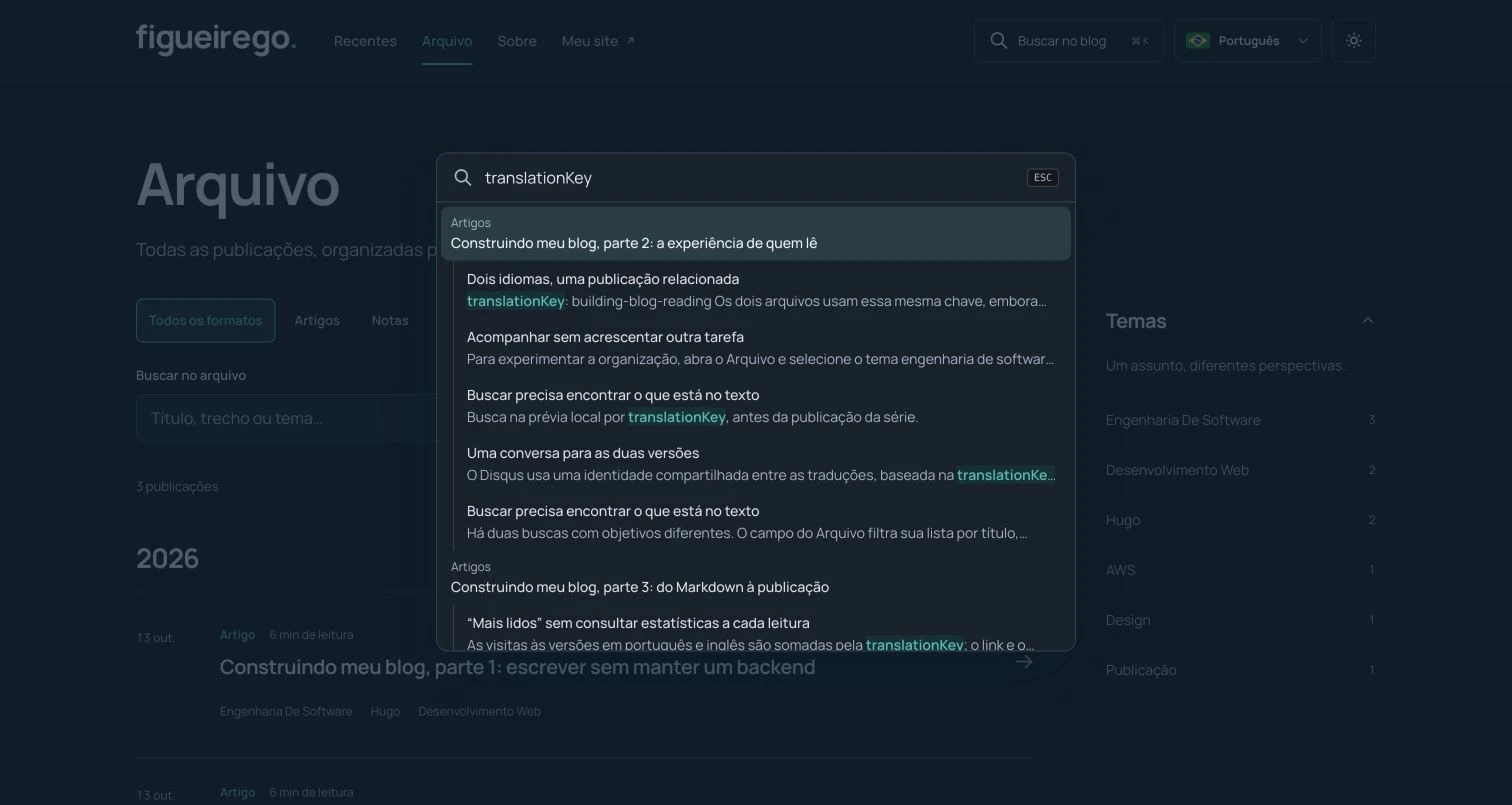Click the external arrow icon beside Meu site
This screenshot has height=805, width=1512.
[630, 41]
